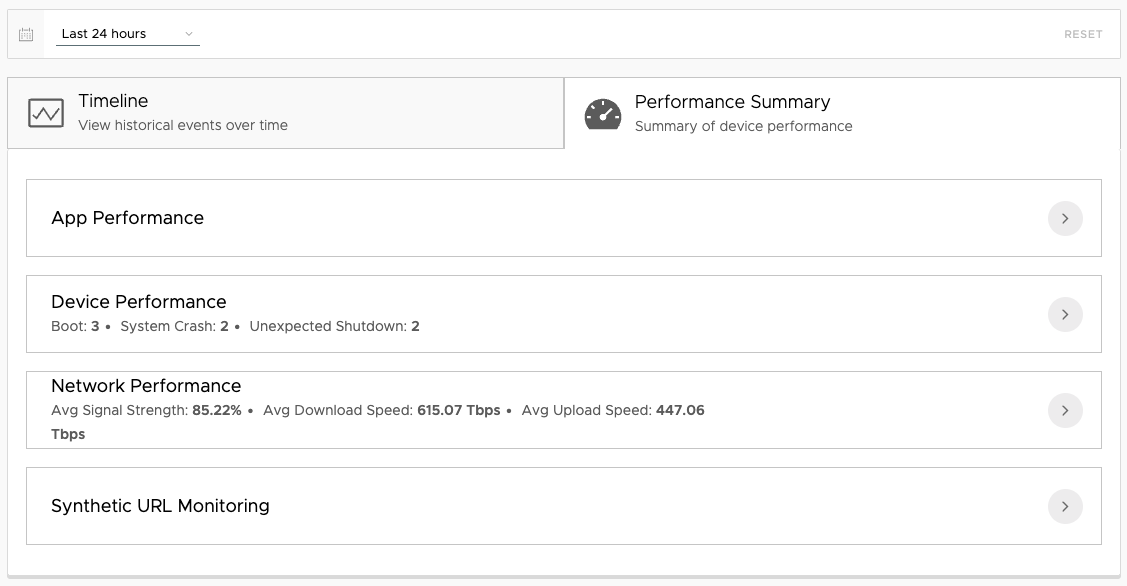Expand the Network Performance section heading
This screenshot has height=586, width=1127.
coord(146,386)
